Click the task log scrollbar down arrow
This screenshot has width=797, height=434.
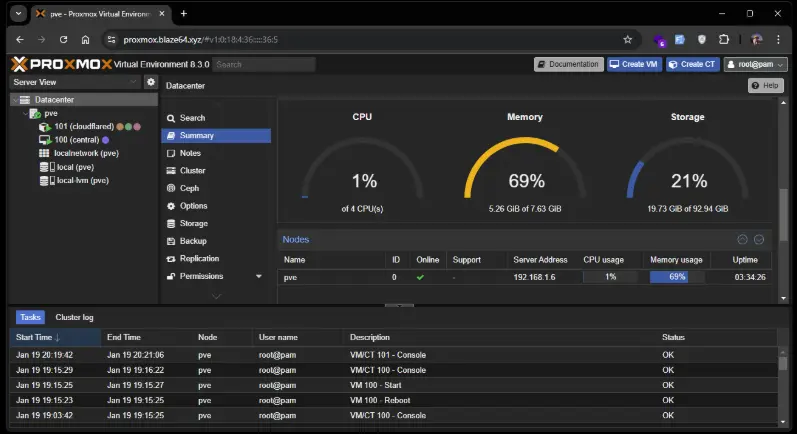783,422
